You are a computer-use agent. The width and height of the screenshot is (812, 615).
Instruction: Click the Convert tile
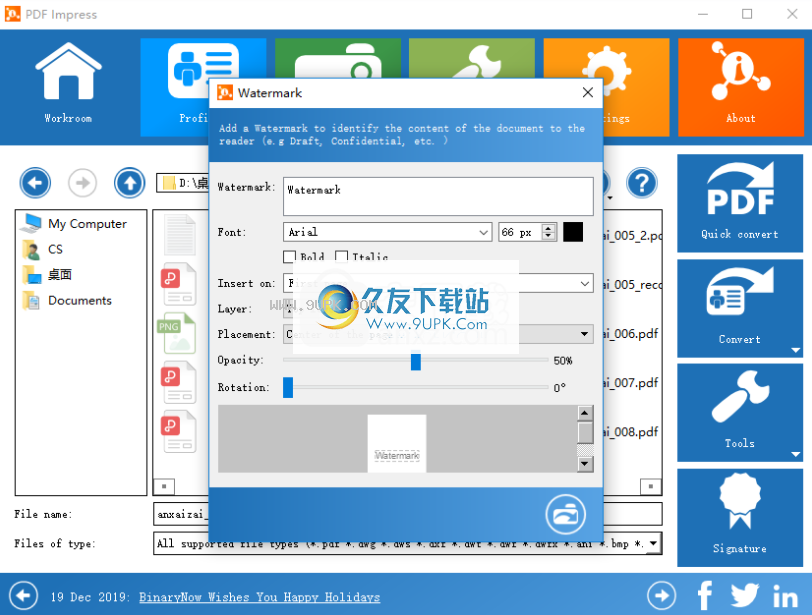740,308
